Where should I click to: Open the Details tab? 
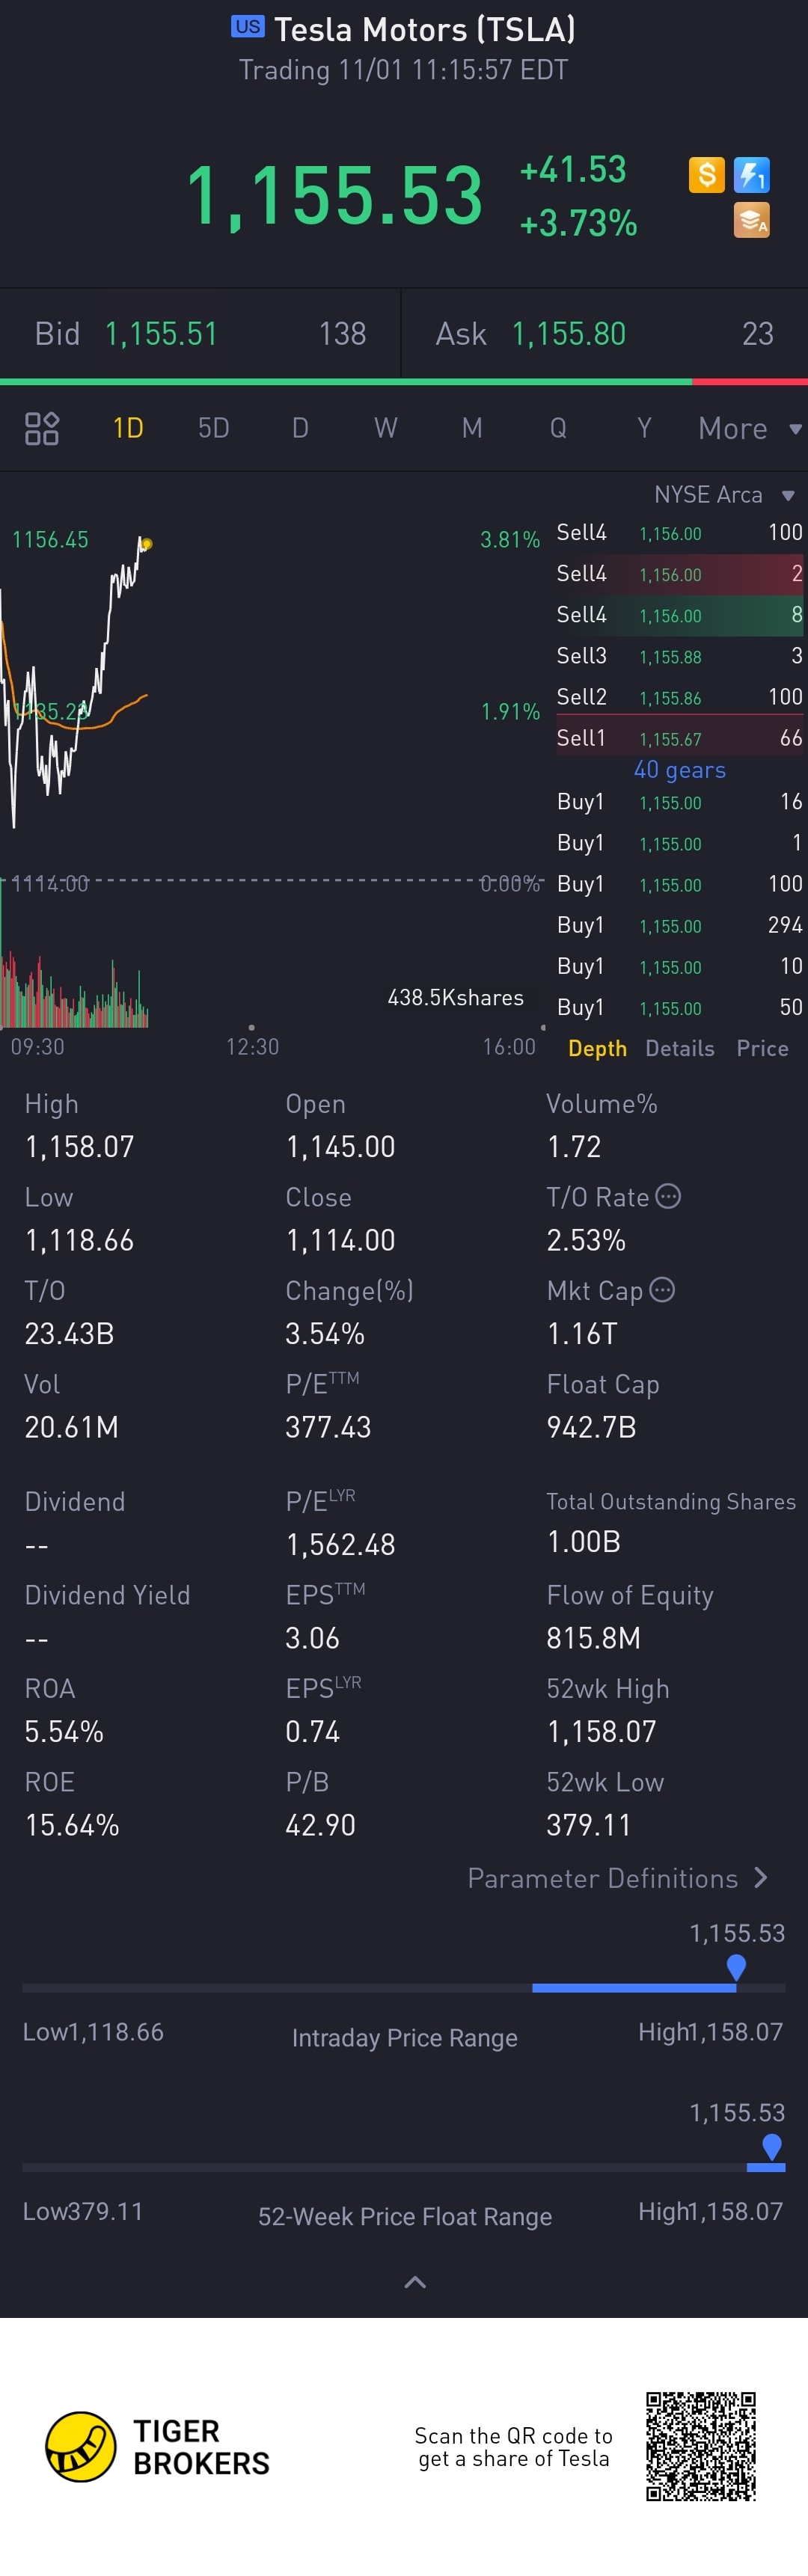tap(680, 1048)
